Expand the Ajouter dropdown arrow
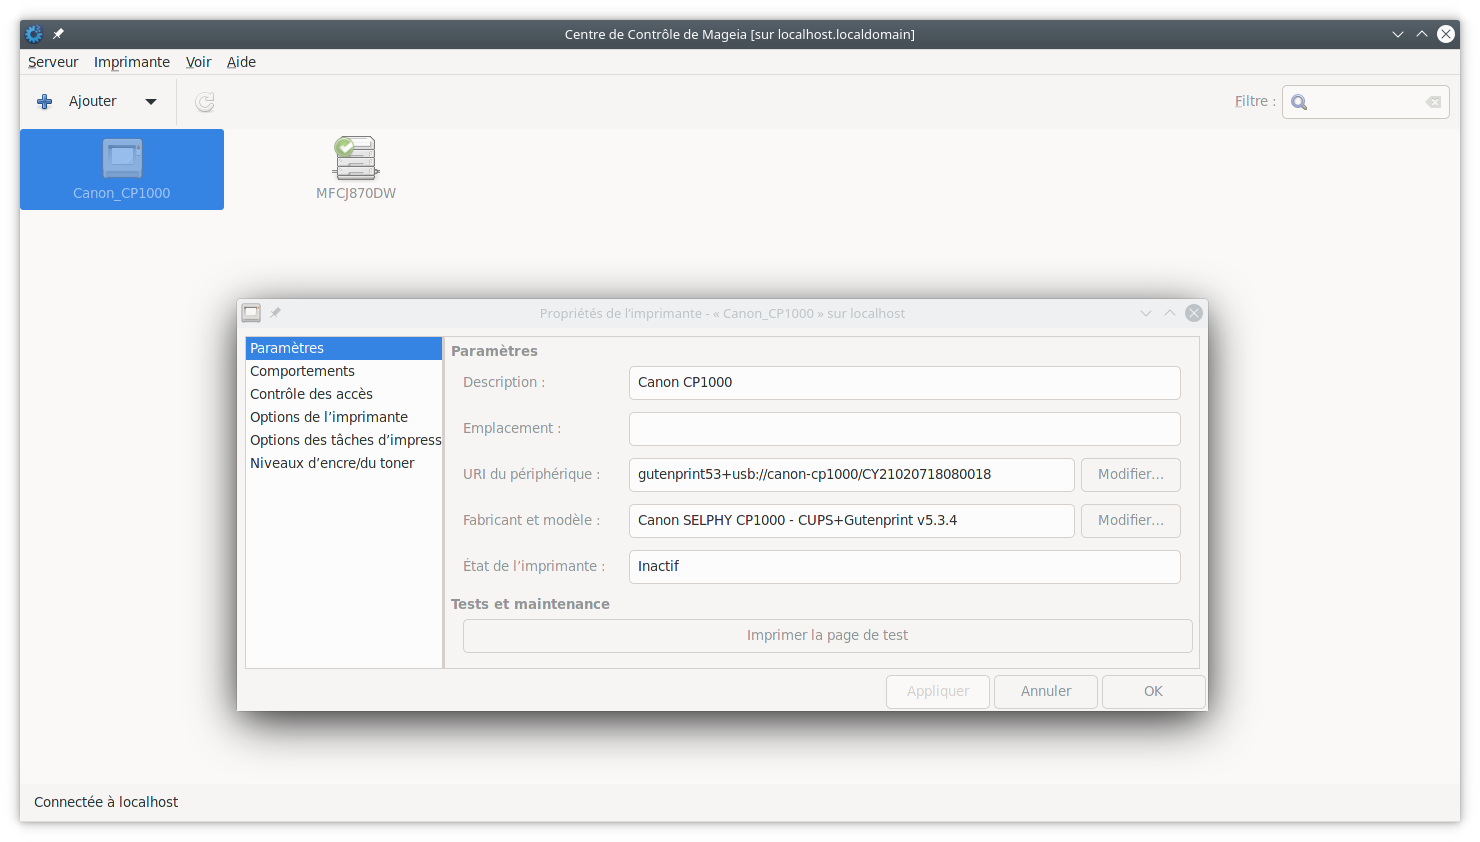The image size is (1480, 842). (151, 102)
